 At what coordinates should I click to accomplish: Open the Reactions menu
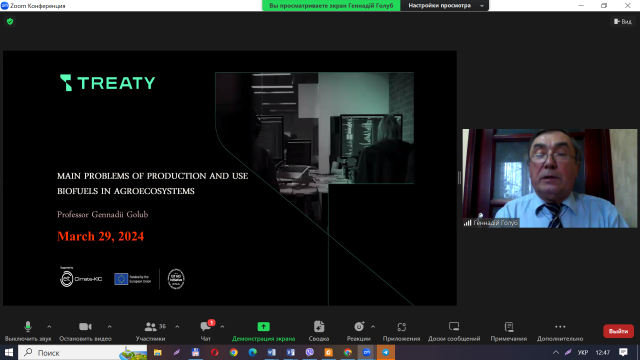tap(358, 331)
